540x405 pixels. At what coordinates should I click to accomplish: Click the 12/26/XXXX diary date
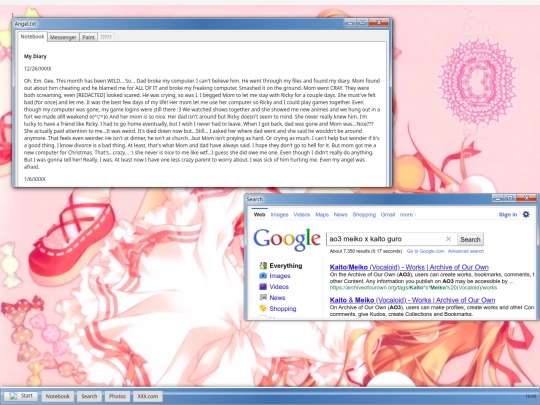click(38, 69)
